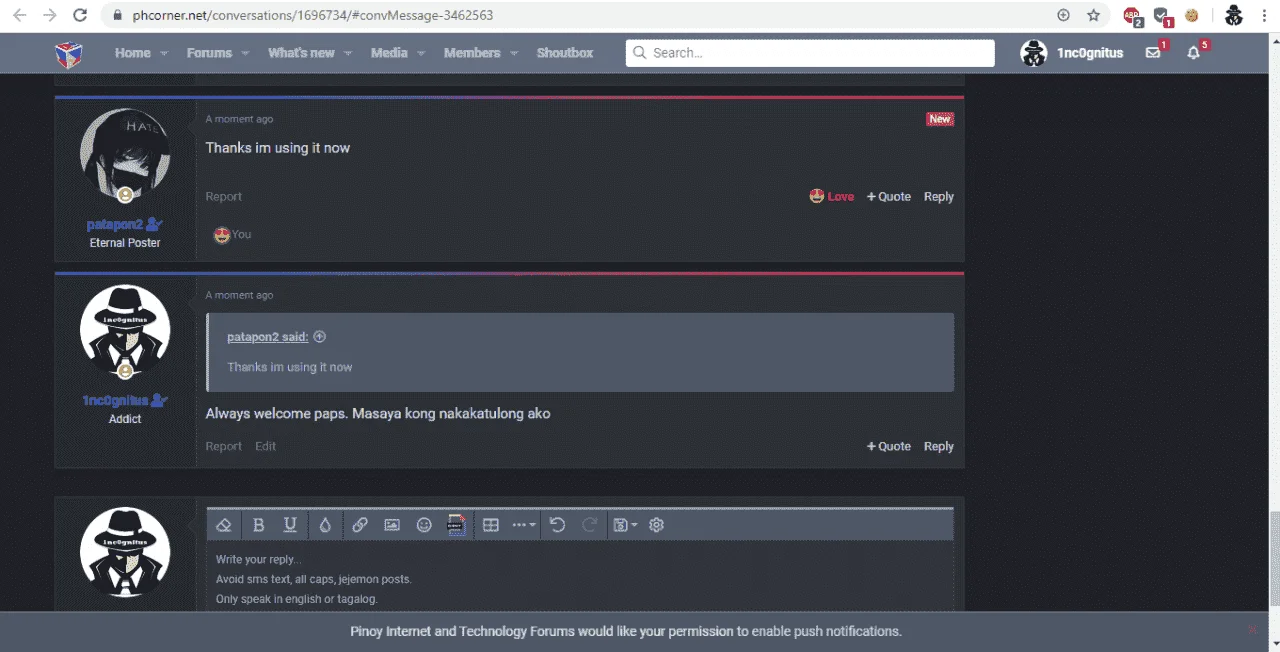Click Love reaction on patapon2's message
Viewport: 1280px width, 652px height.
tap(832, 196)
